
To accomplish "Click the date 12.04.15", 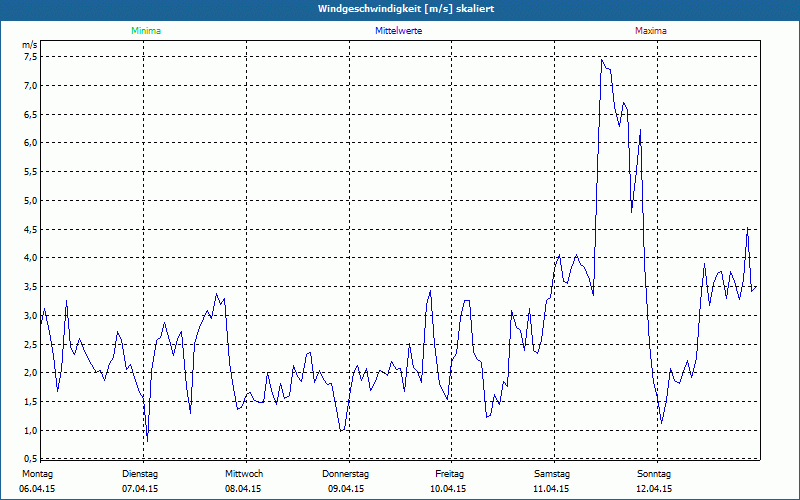I will (x=654, y=489).
